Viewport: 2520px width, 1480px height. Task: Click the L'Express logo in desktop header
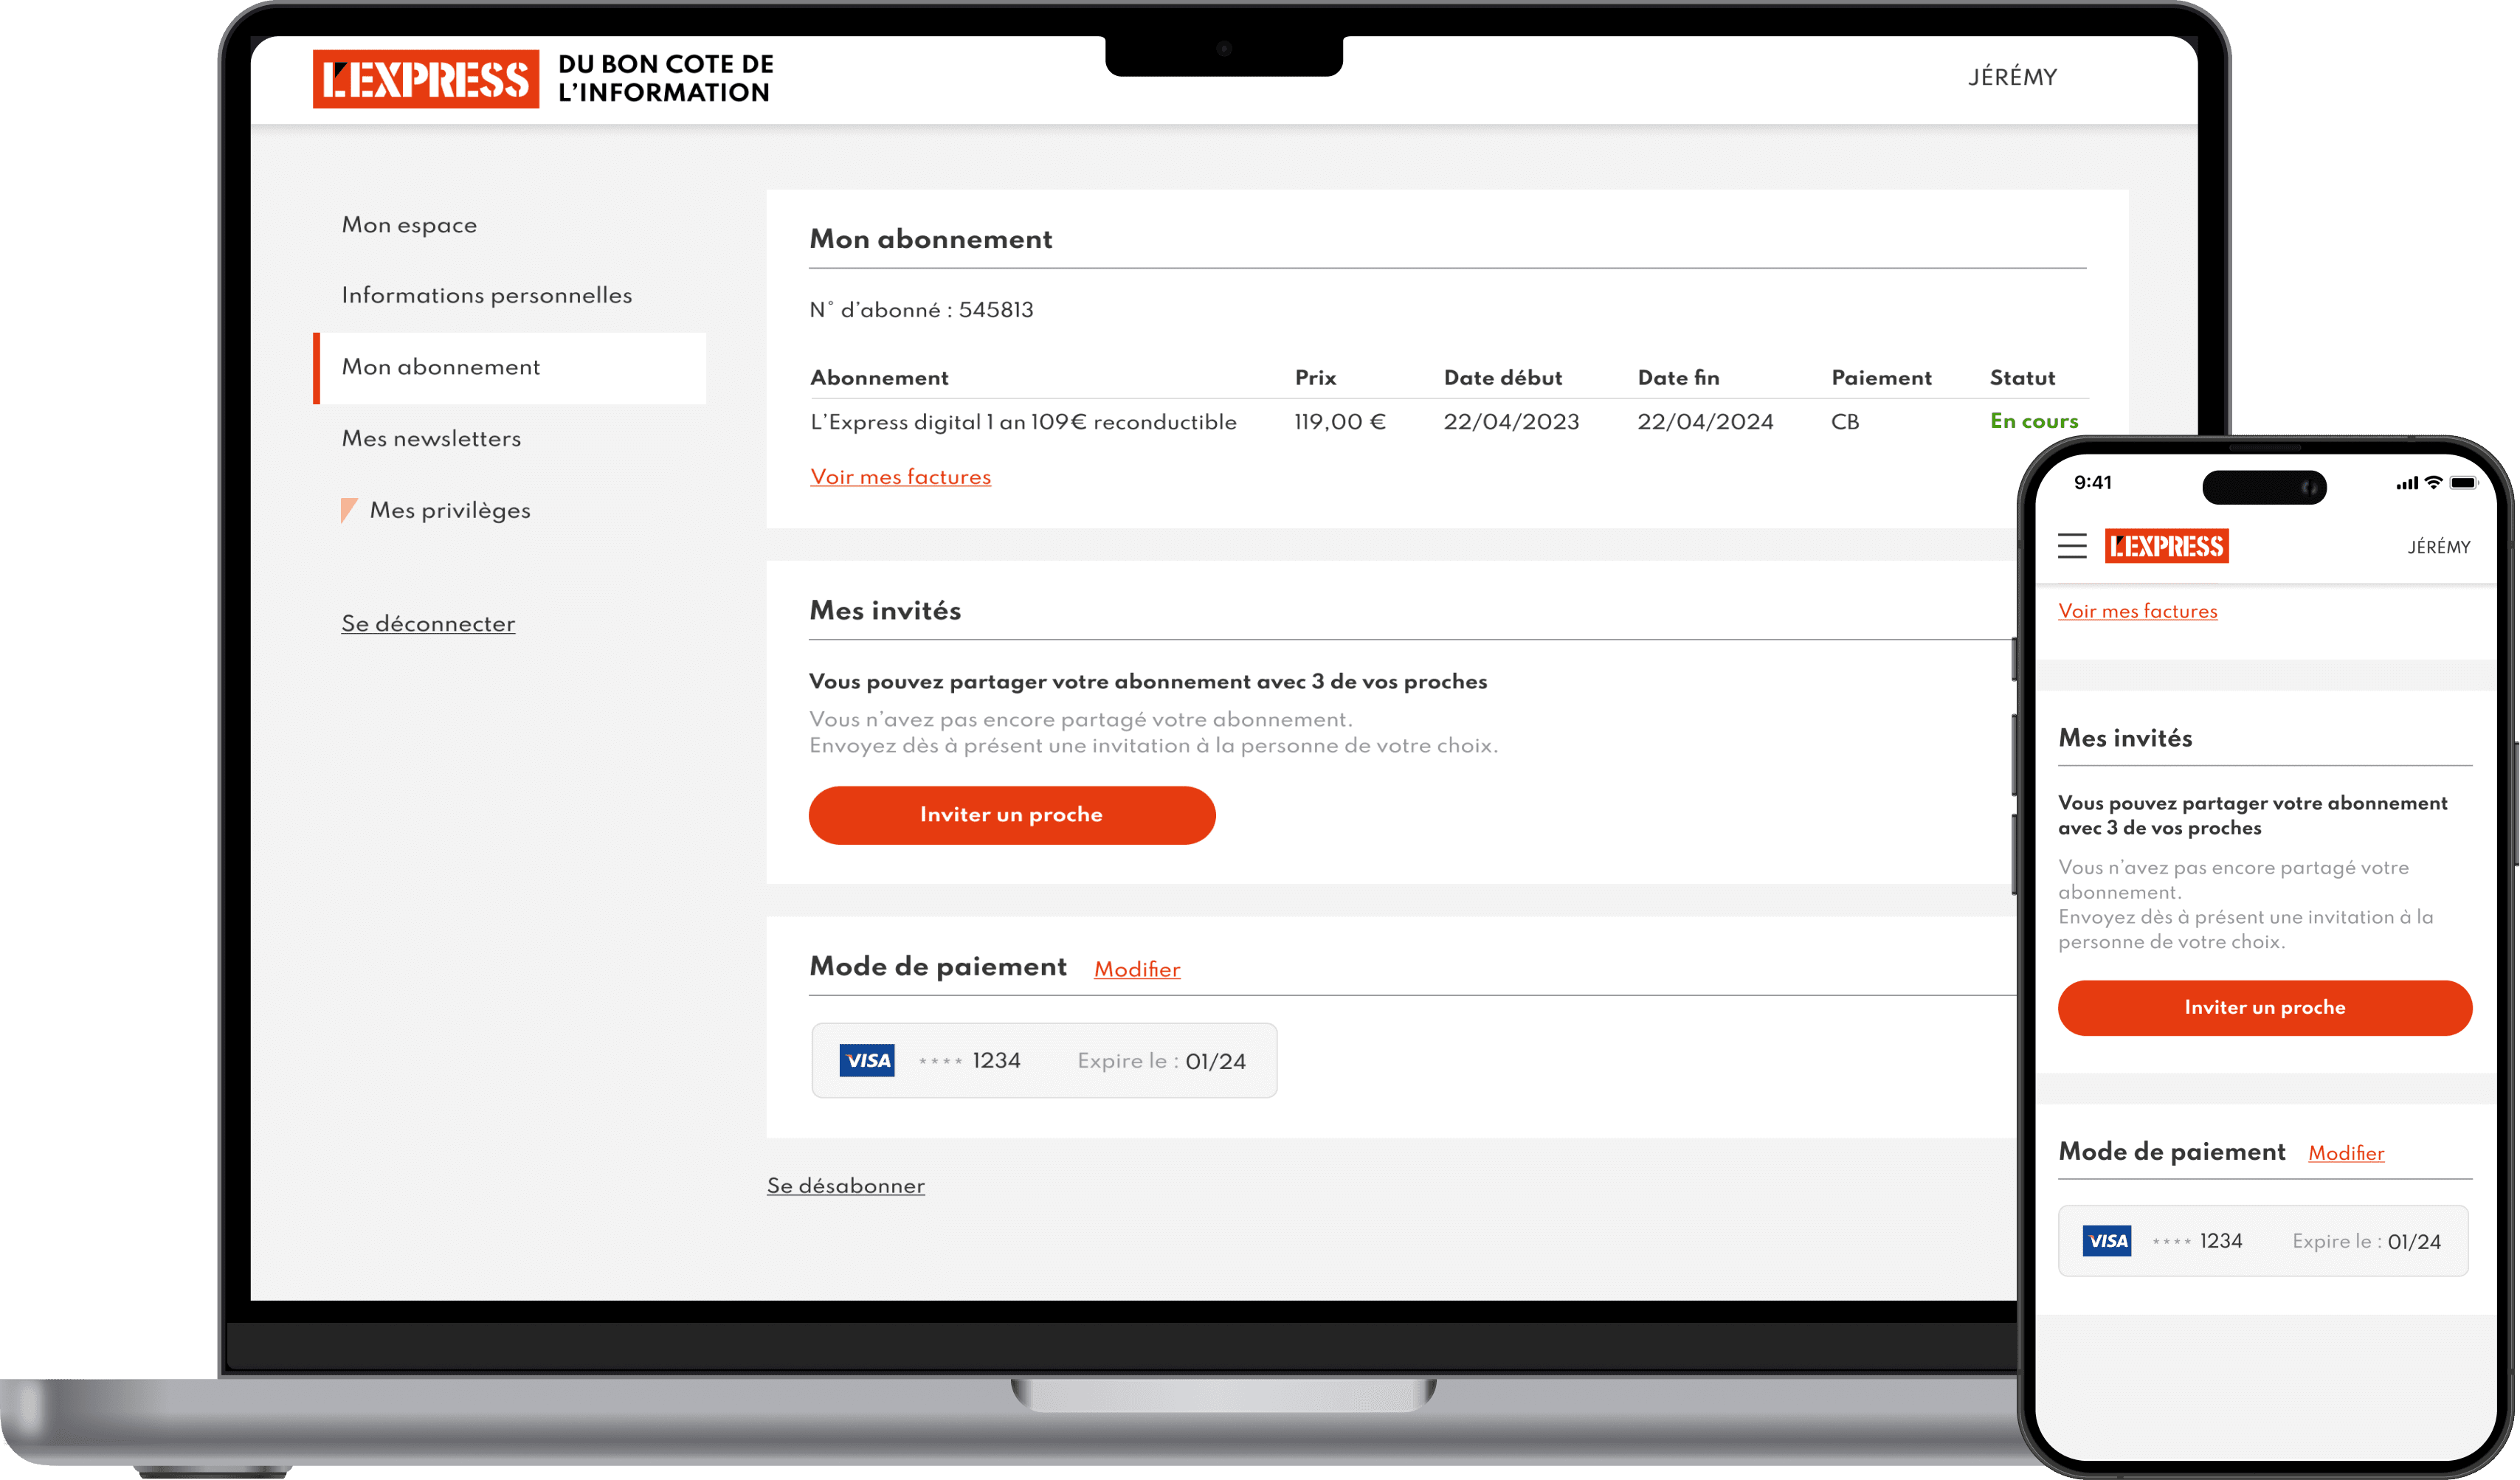(425, 79)
